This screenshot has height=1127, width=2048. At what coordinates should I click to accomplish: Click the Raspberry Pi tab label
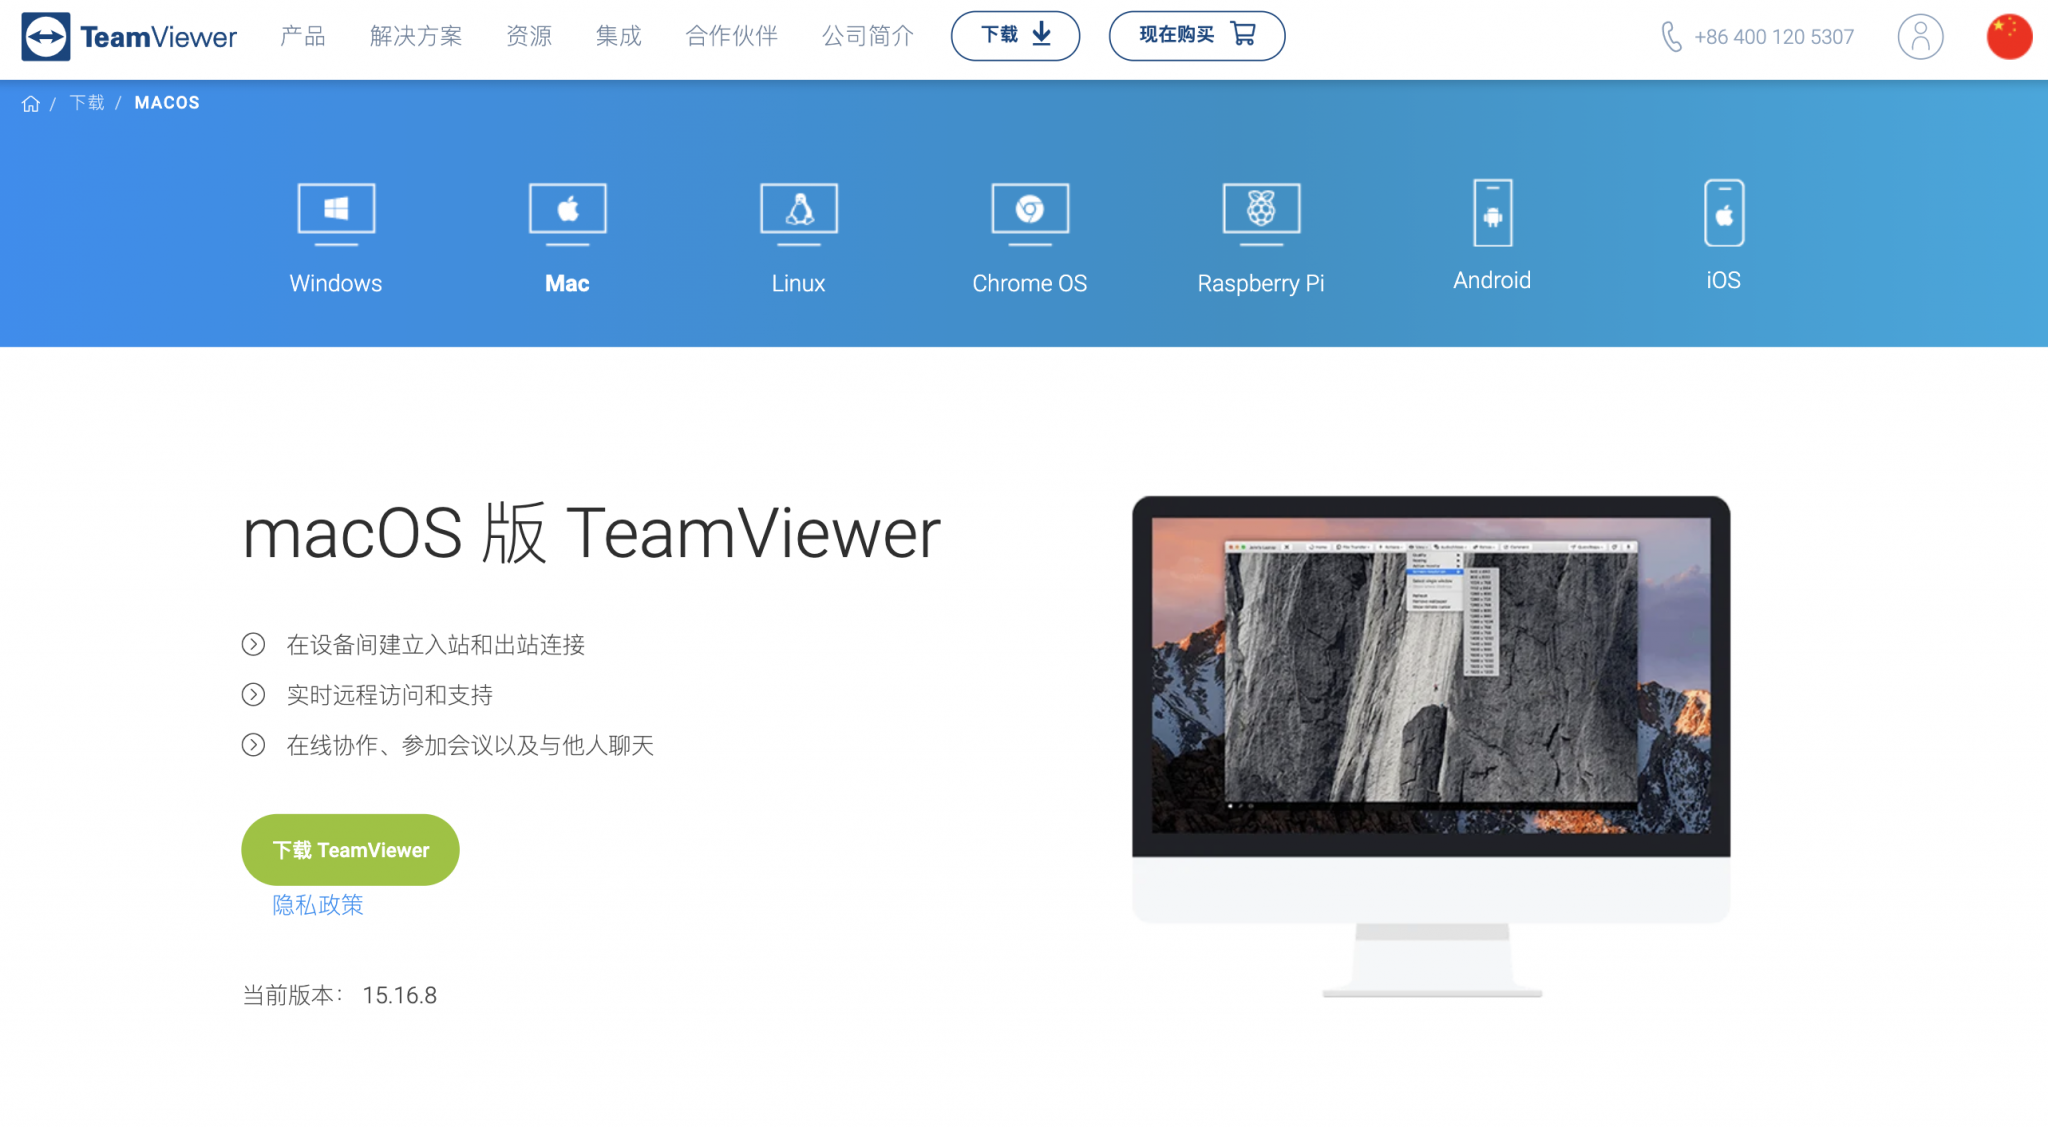coord(1261,284)
